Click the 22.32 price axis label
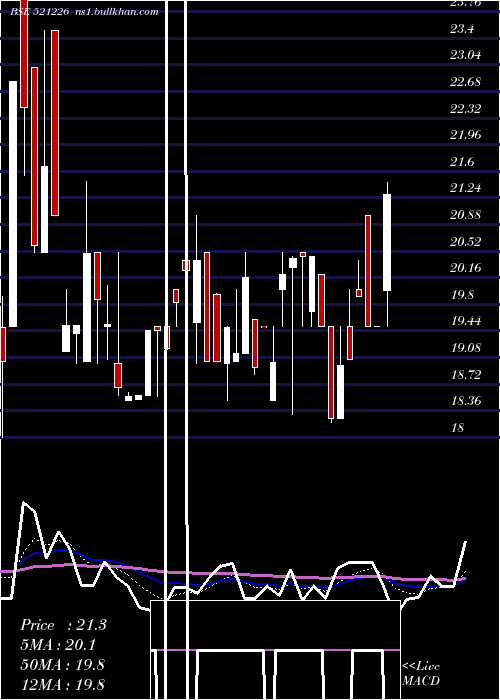 [466, 109]
